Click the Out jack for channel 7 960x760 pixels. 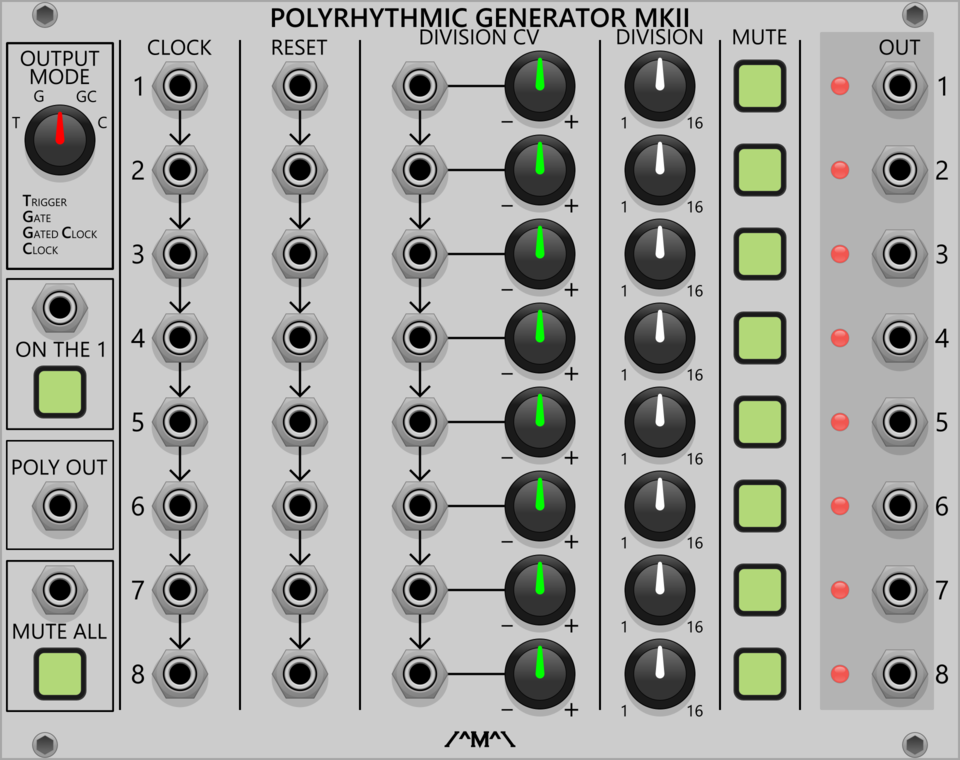point(900,590)
